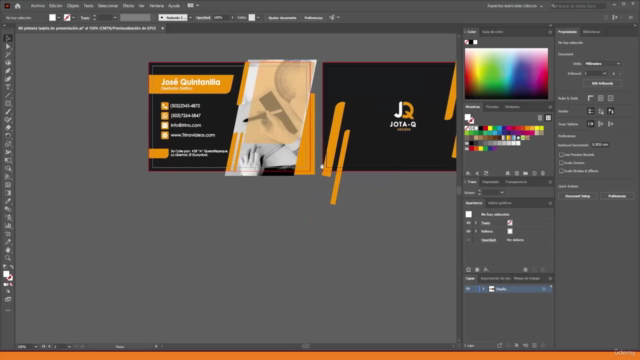Open the Efecto menu
The width and height of the screenshot is (640, 360).
pyautogui.click(x=128, y=6)
